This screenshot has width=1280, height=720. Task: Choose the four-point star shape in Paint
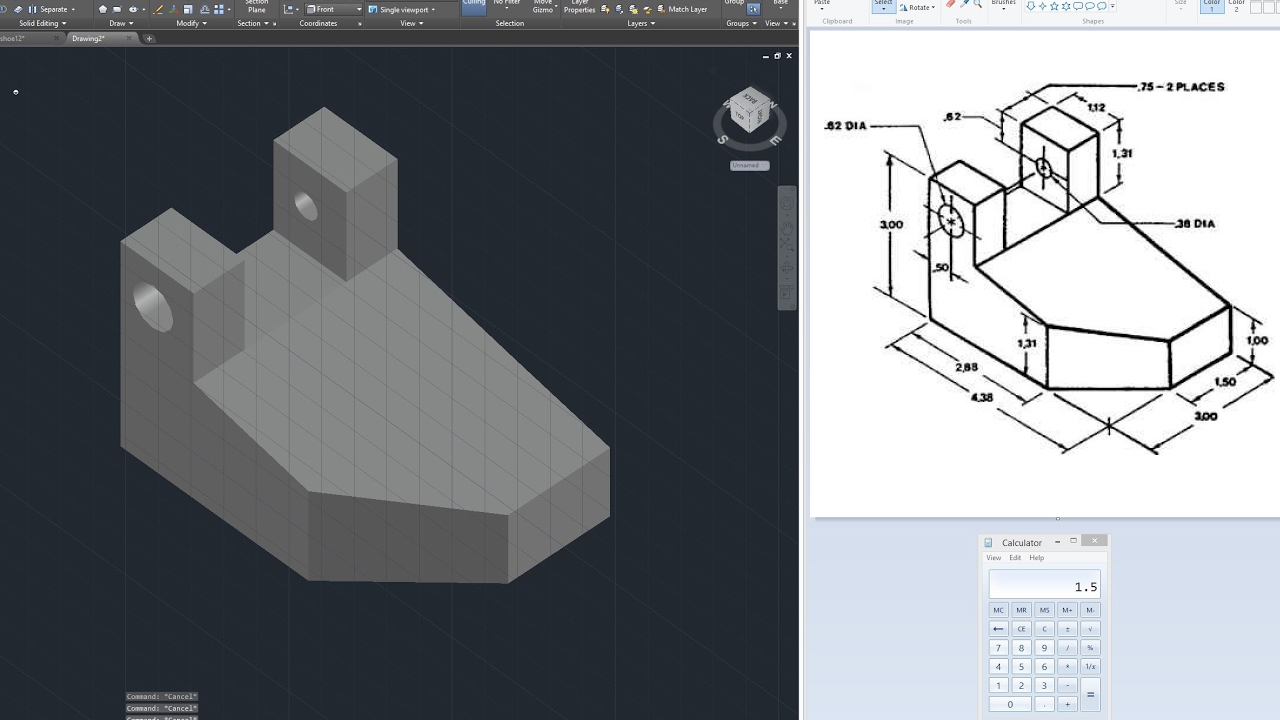coord(1042,5)
